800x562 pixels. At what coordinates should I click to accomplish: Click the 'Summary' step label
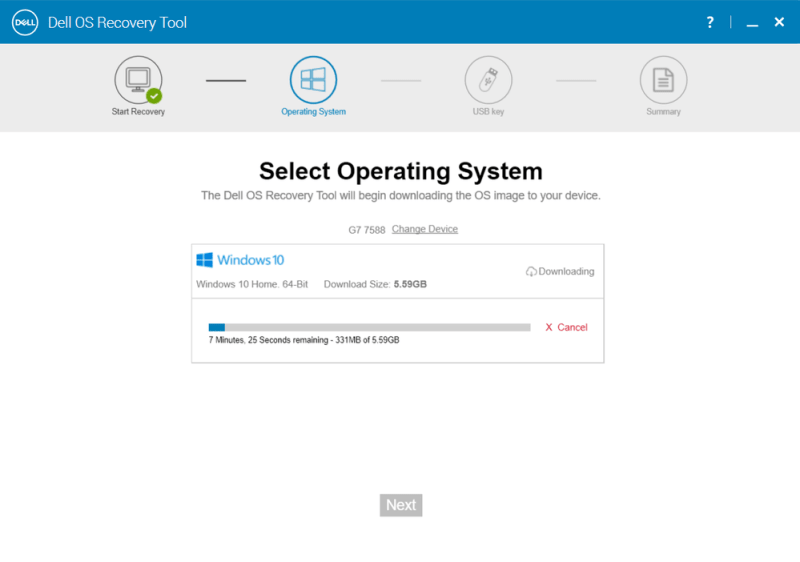coord(663,112)
